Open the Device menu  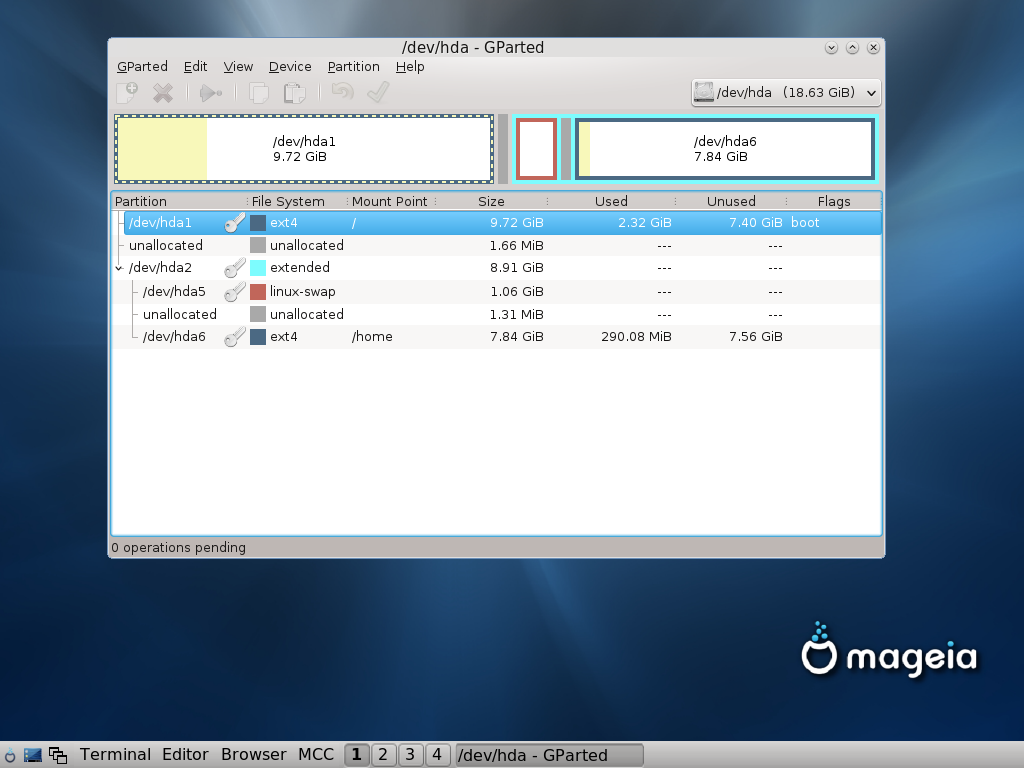pyautogui.click(x=290, y=67)
